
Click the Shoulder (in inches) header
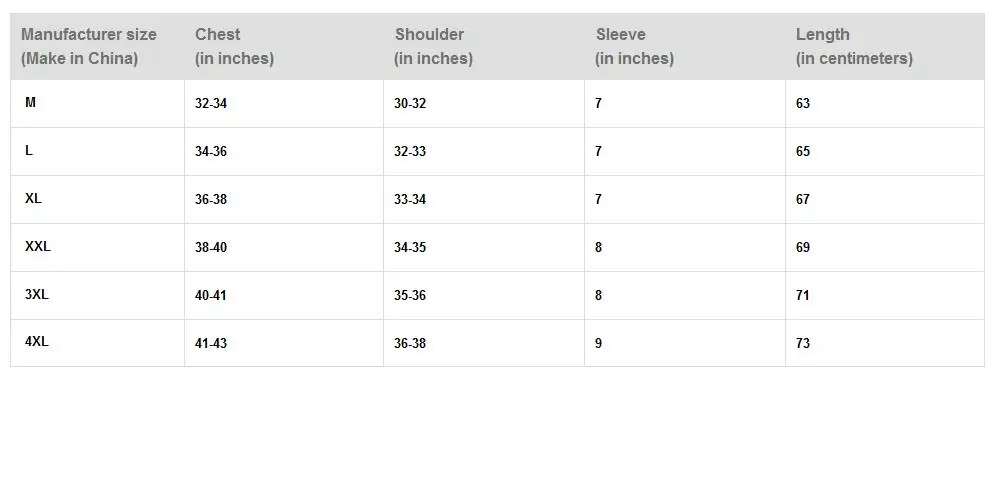pyautogui.click(x=433, y=46)
